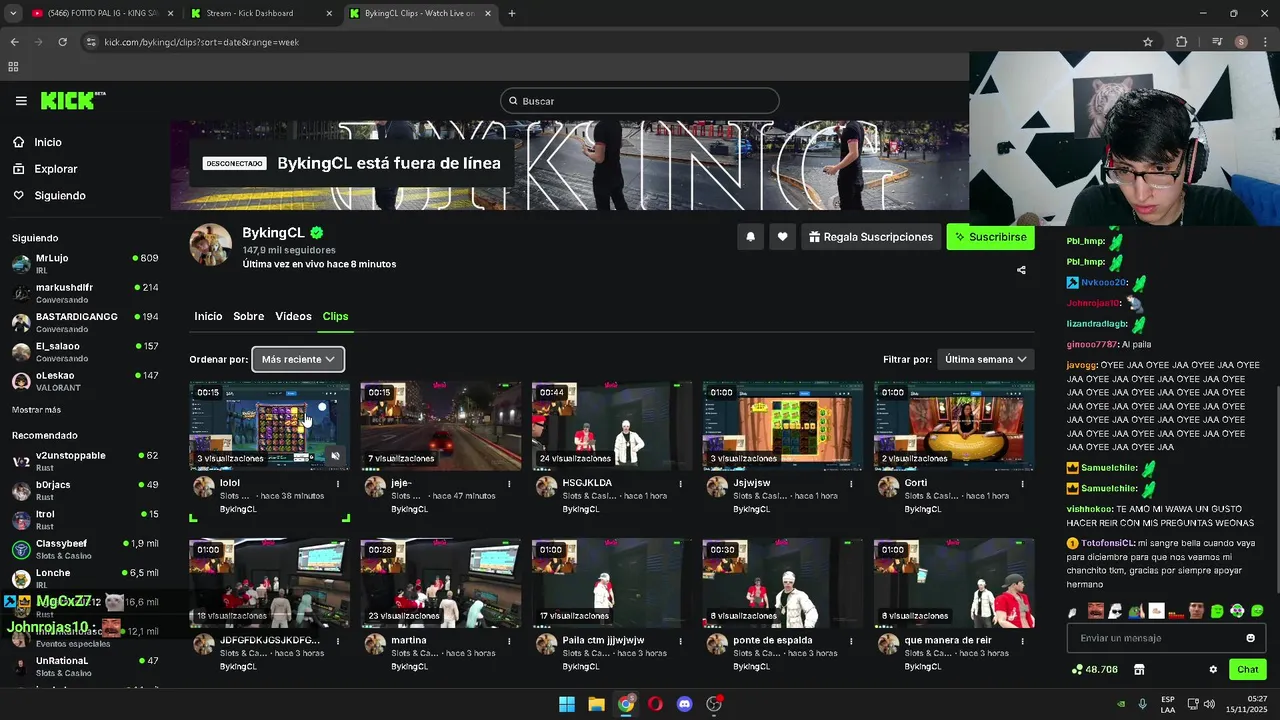The width and height of the screenshot is (1280, 720).
Task: Go to the KICK logo home
Action: (72, 100)
